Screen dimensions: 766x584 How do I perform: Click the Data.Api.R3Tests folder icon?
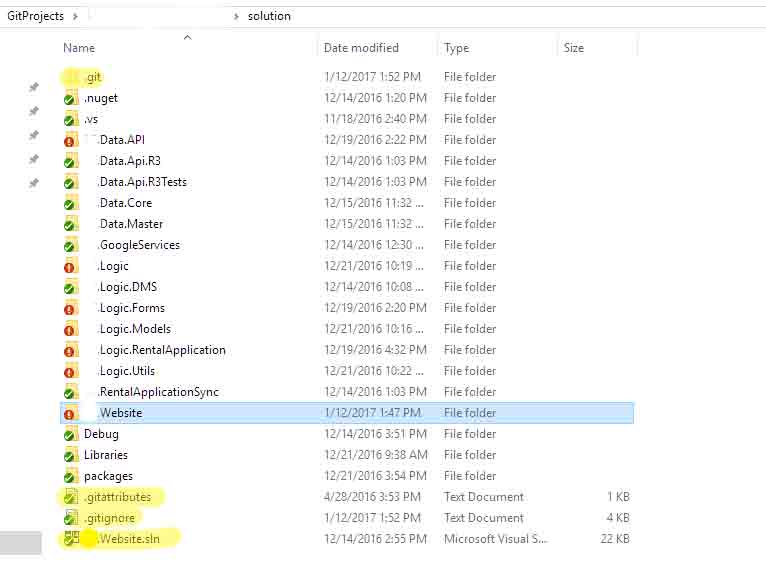[71, 182]
